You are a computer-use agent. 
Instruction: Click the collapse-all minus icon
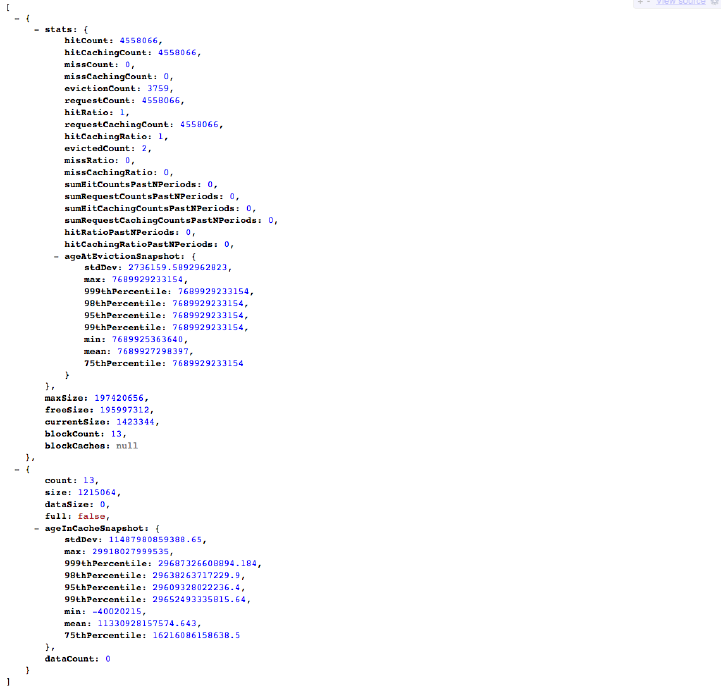click(x=648, y=2)
